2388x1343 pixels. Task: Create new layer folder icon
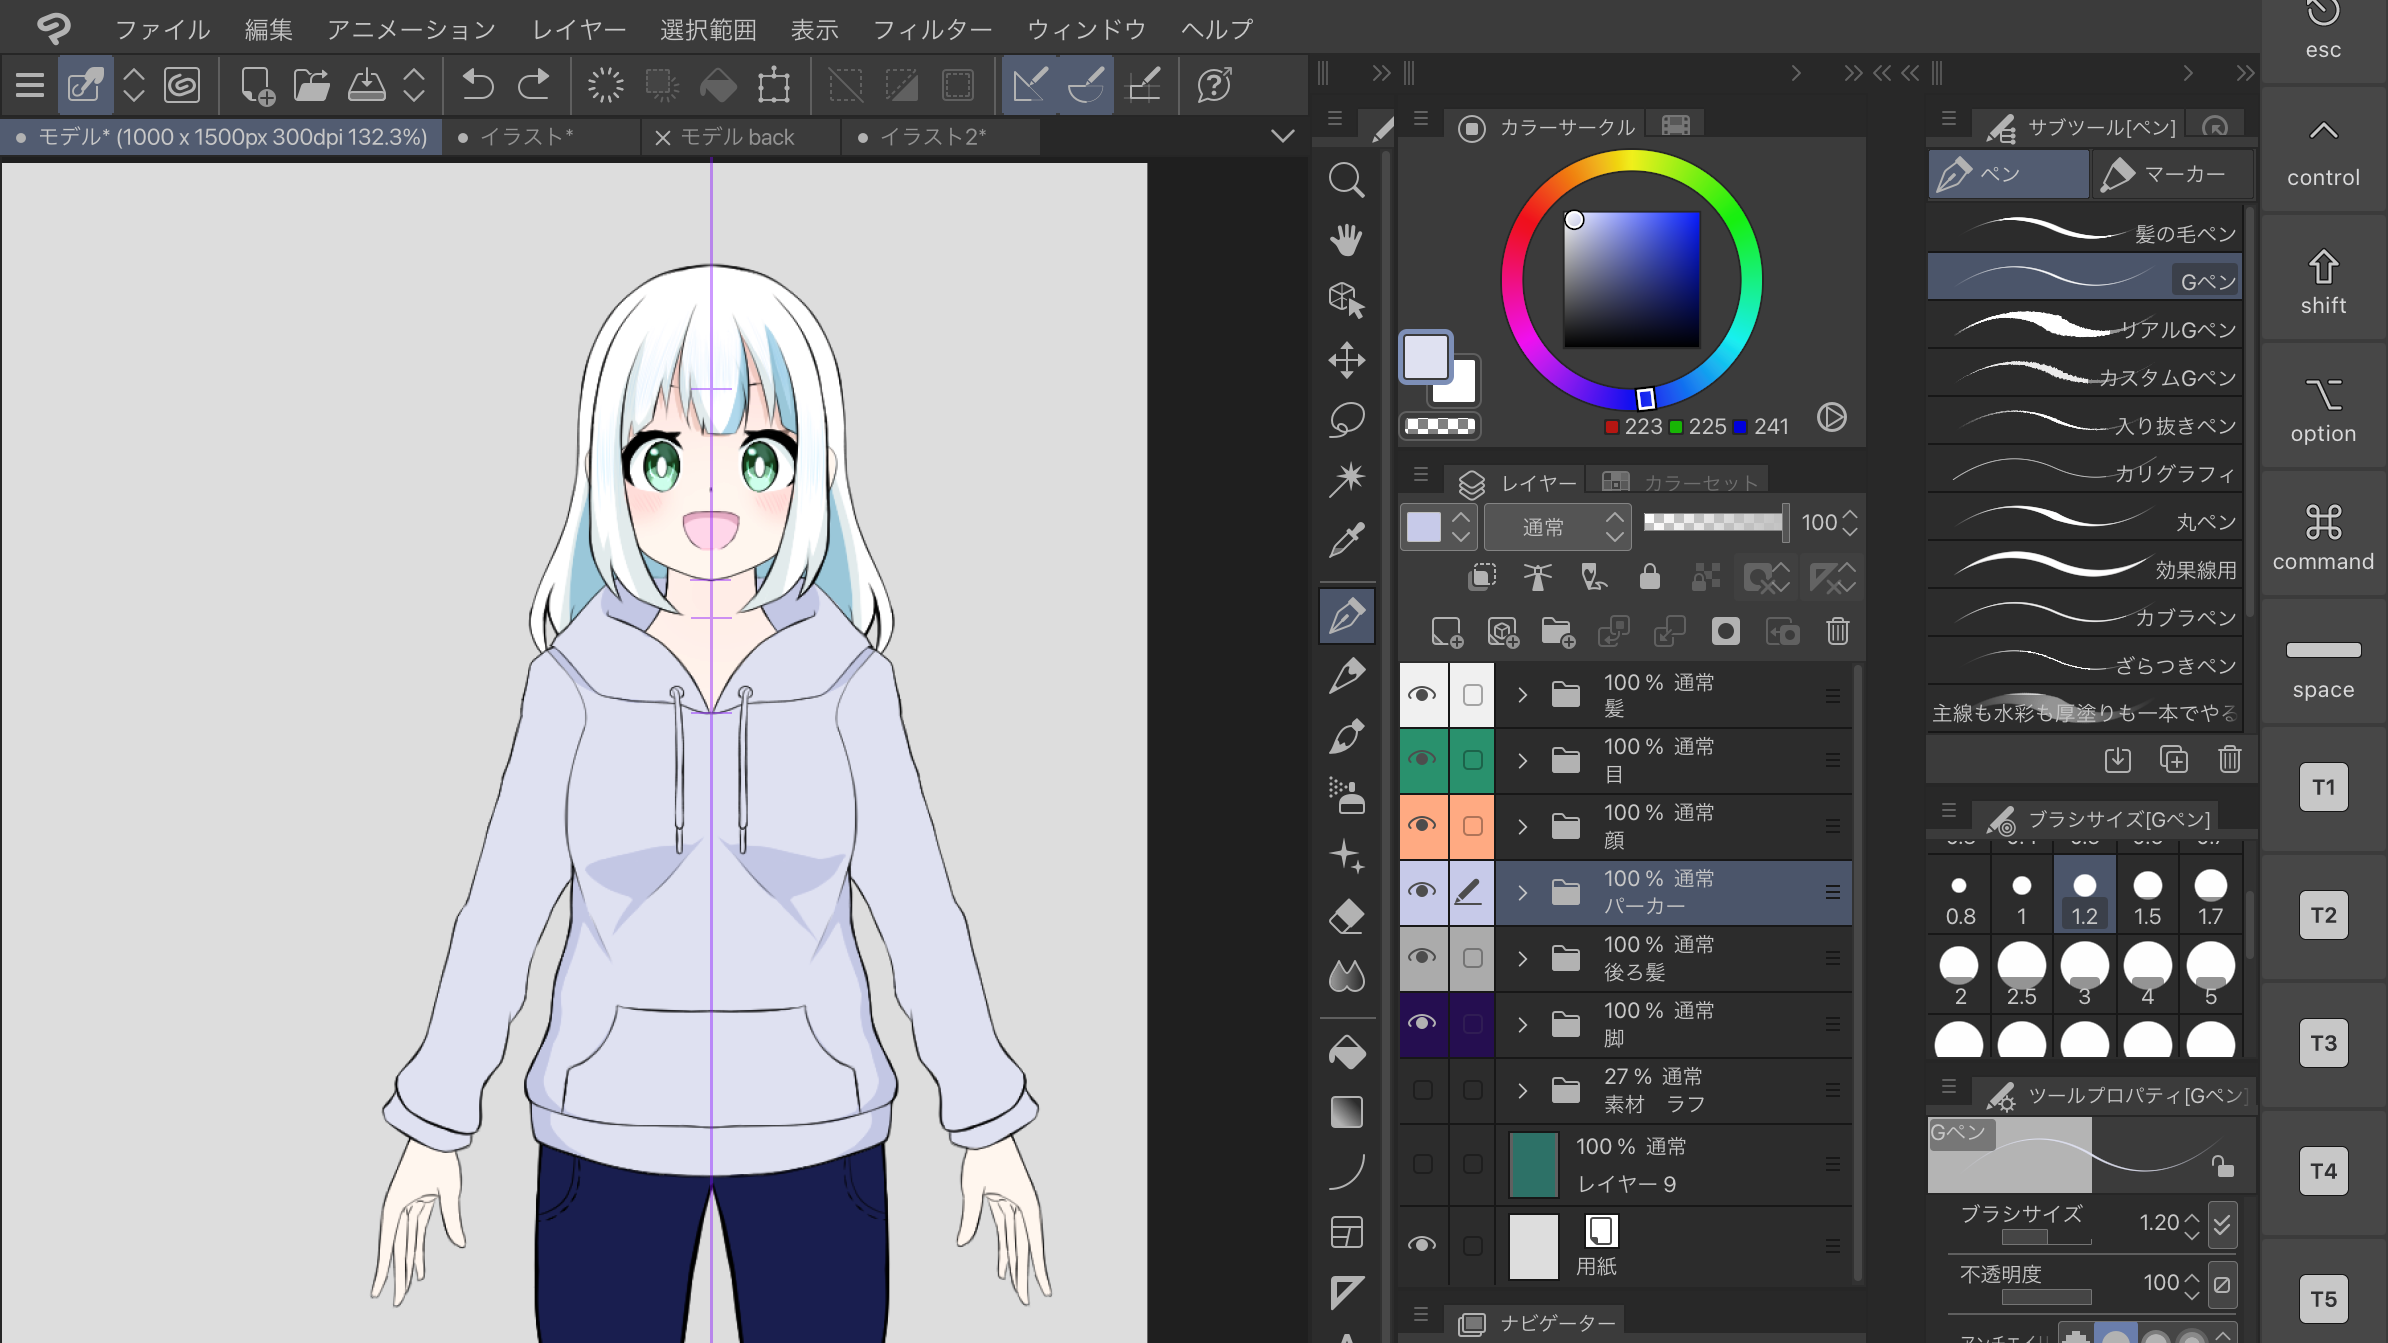click(1557, 632)
